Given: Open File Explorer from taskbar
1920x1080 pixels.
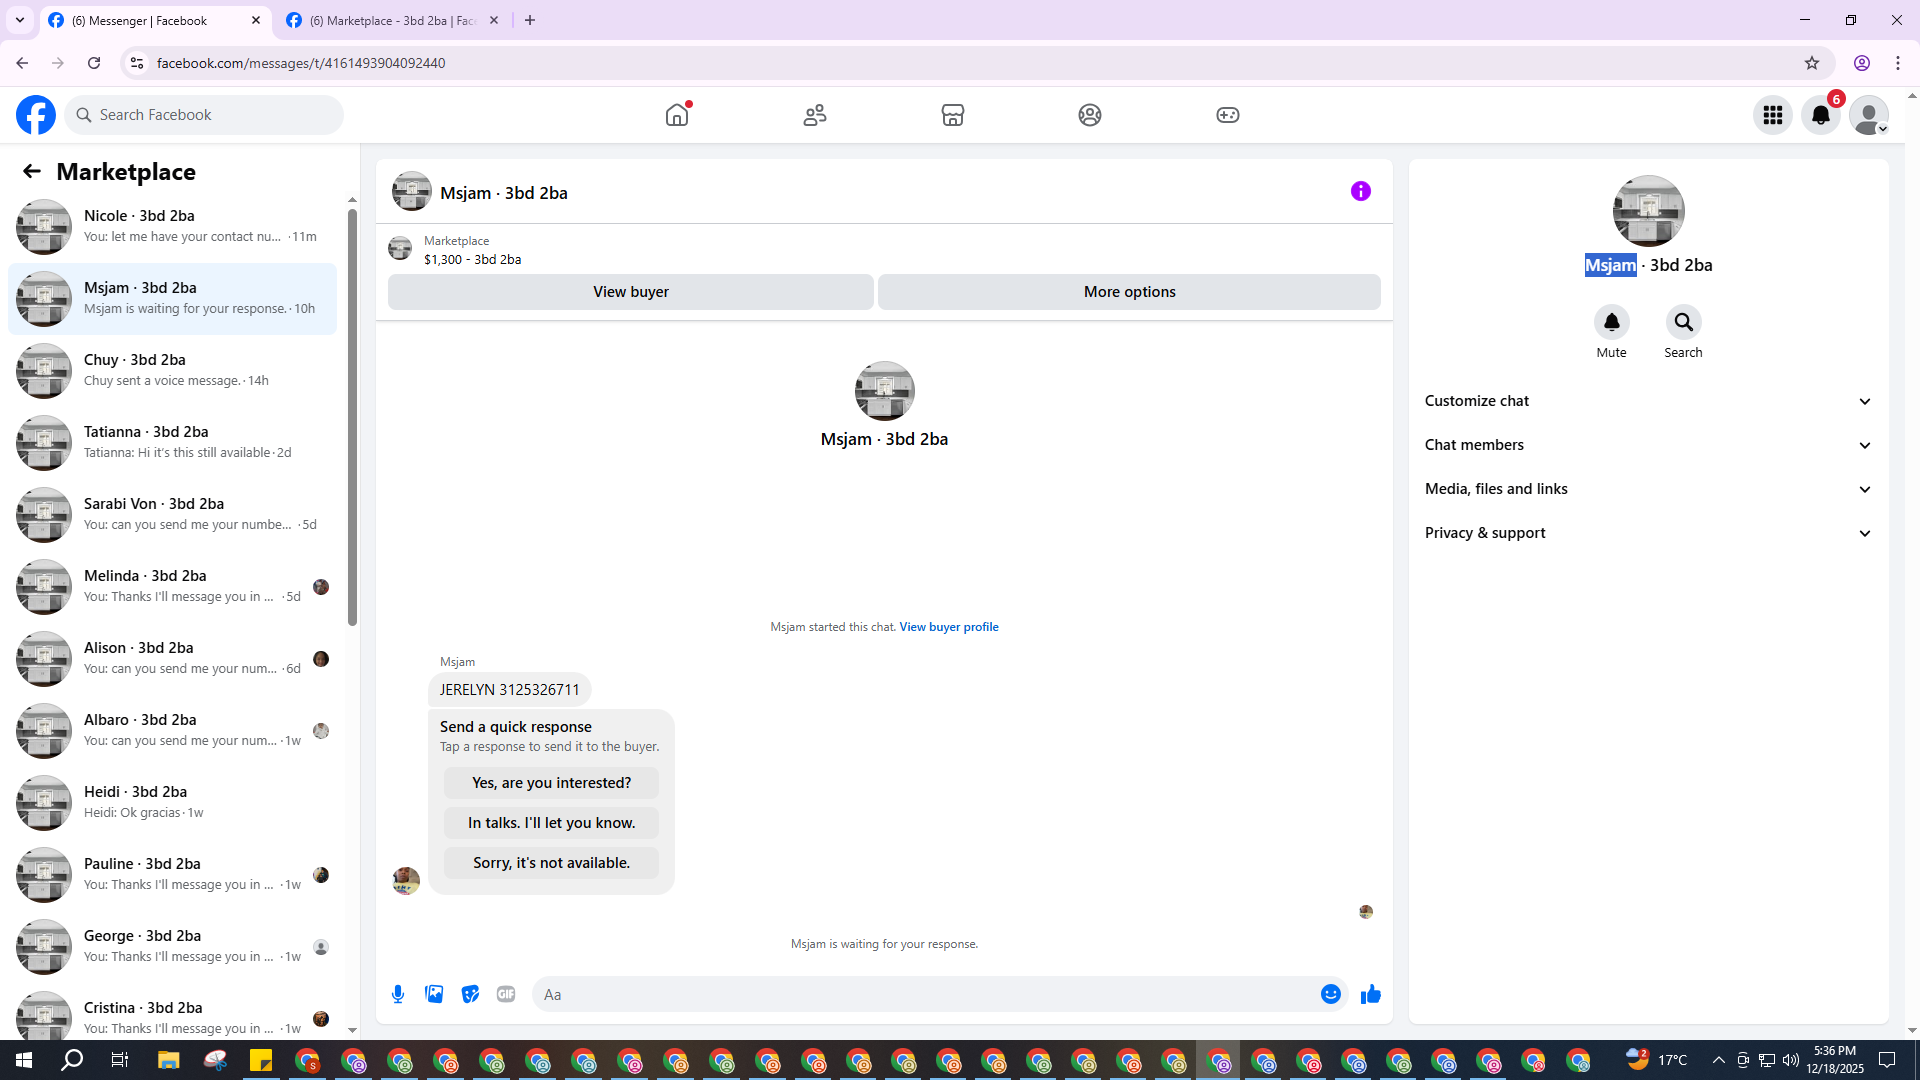Looking at the screenshot, I should tap(168, 1060).
